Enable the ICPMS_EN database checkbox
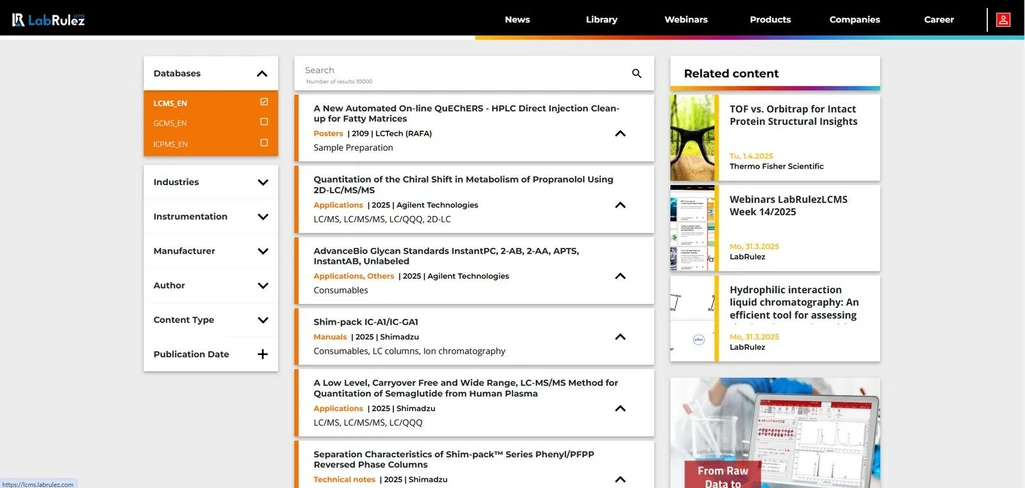The image size is (1025, 488). click(x=264, y=143)
